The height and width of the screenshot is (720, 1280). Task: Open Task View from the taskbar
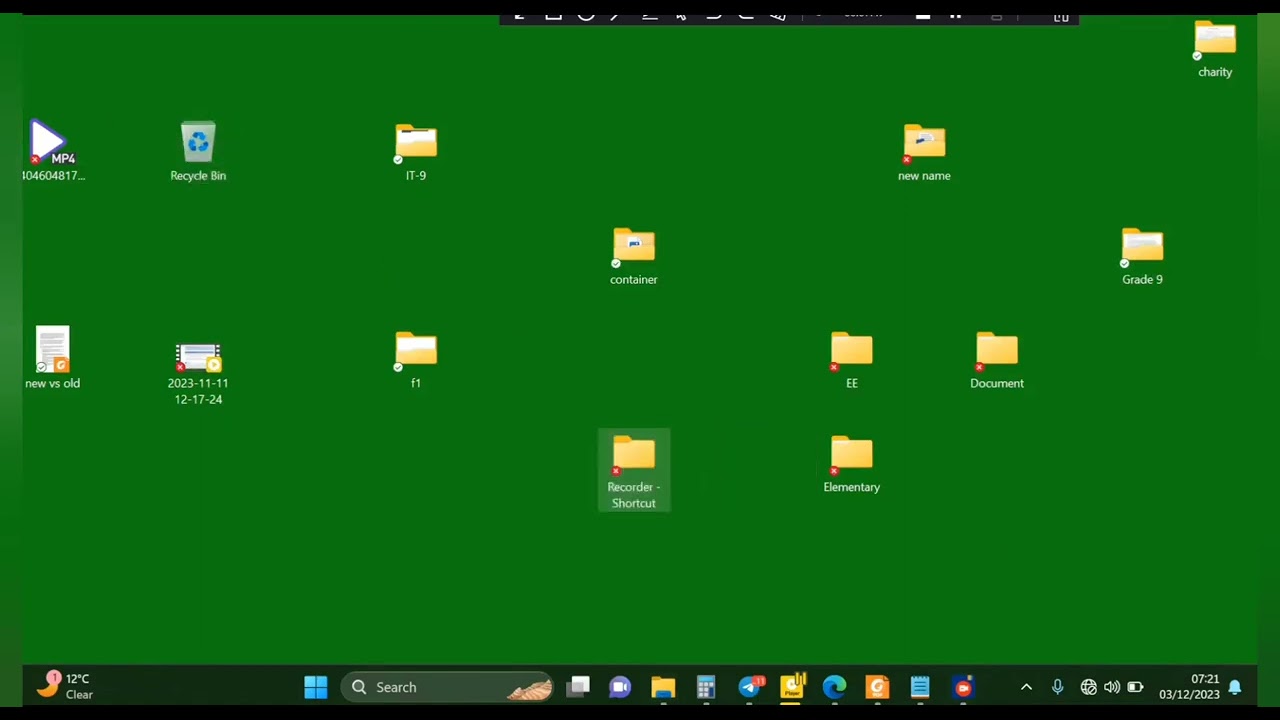click(x=578, y=687)
